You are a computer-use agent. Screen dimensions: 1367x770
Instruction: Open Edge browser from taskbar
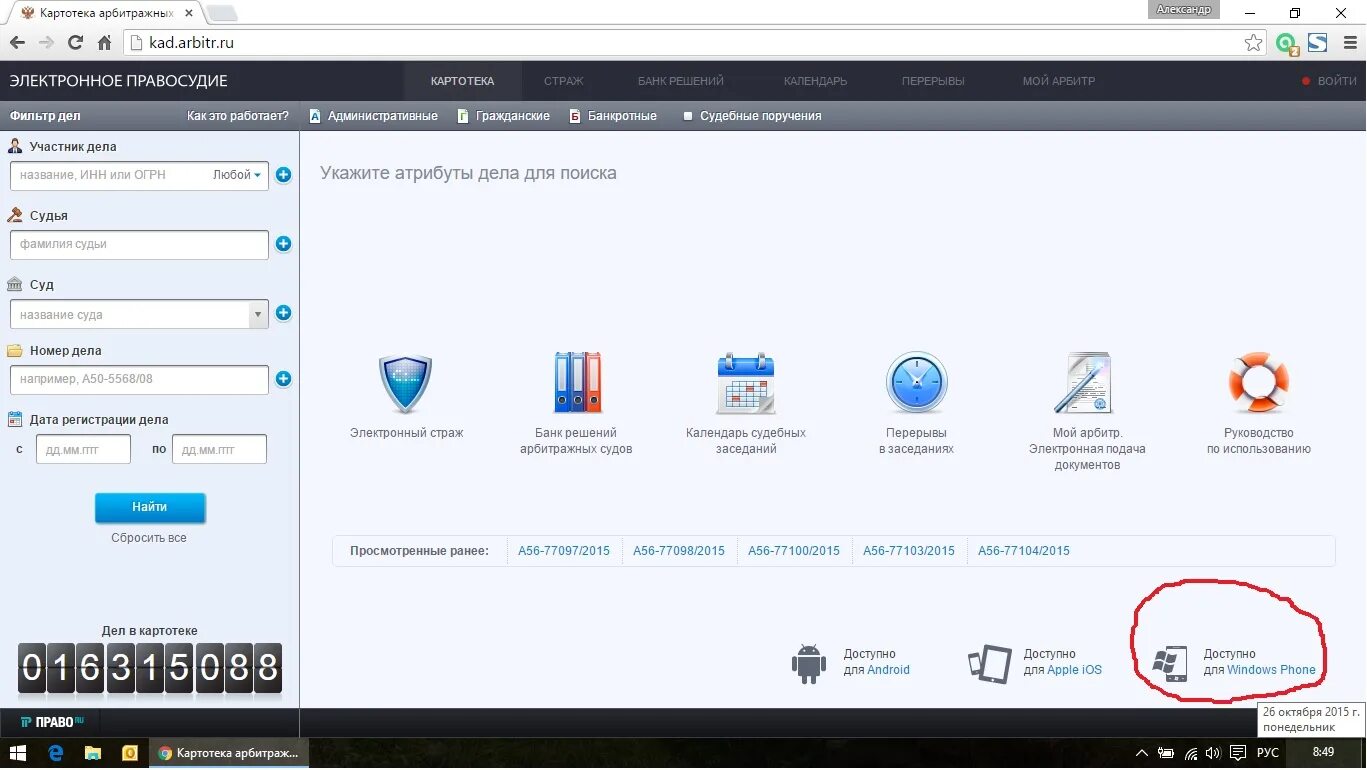(x=56, y=752)
